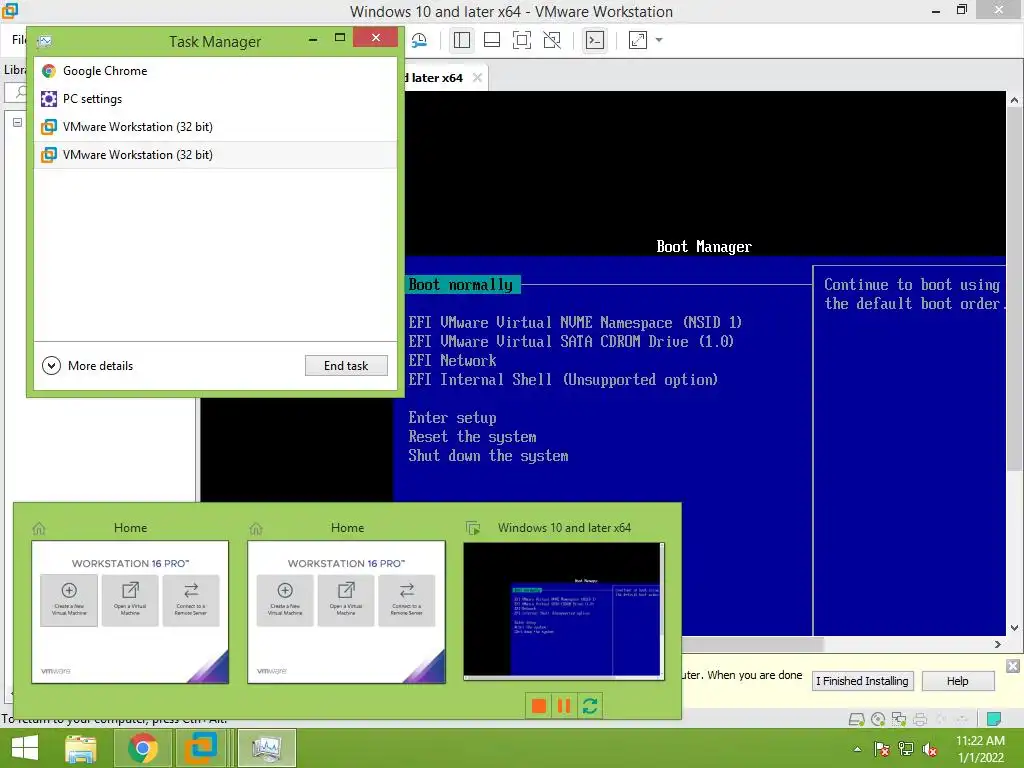This screenshot has width=1024, height=768.
Task: Select the first Home preview thumbnail
Action: point(130,612)
